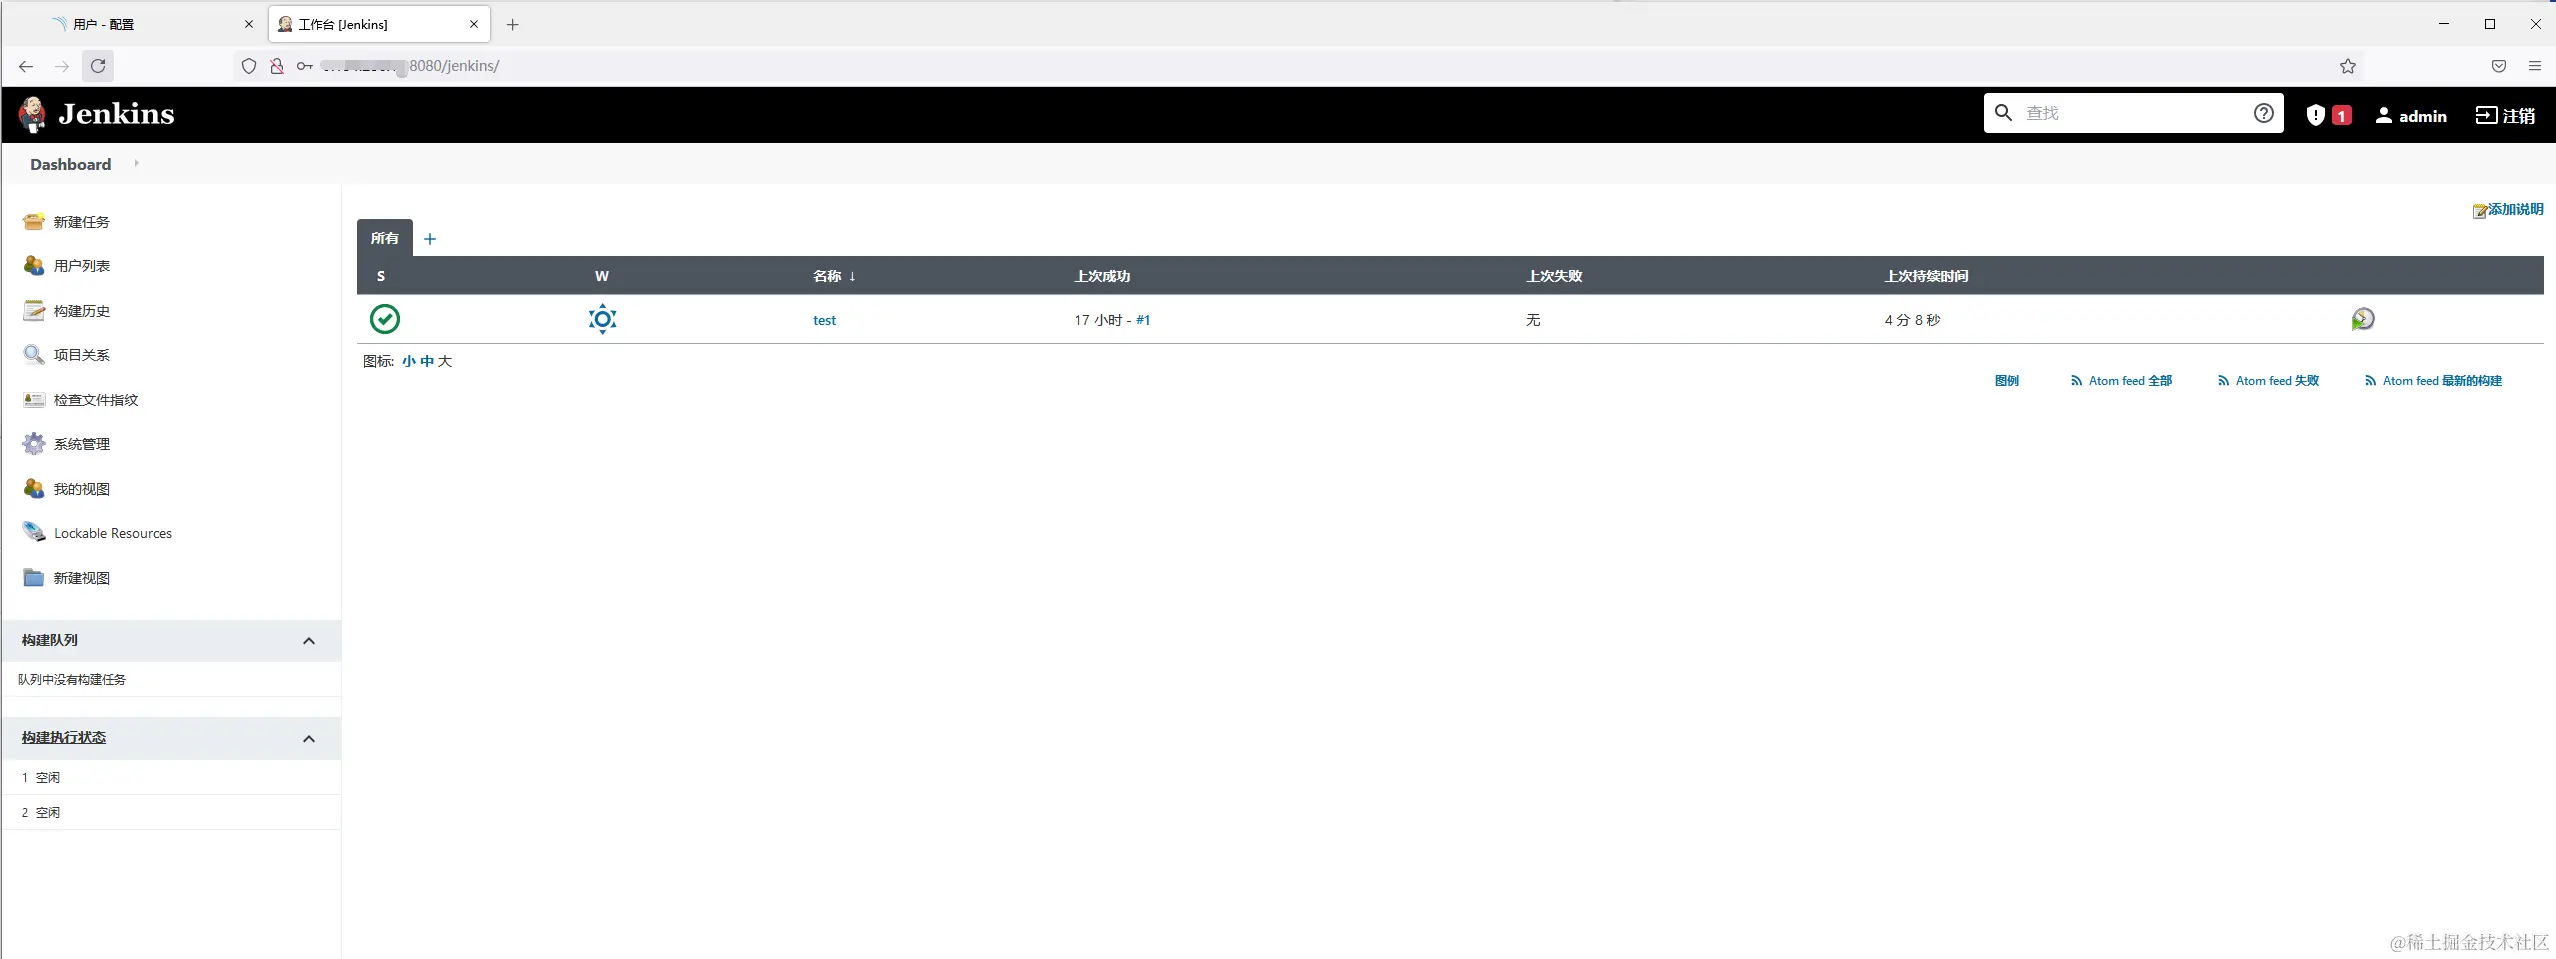Open build #1 link
This screenshot has height=959, width=2556.
tap(1143, 320)
